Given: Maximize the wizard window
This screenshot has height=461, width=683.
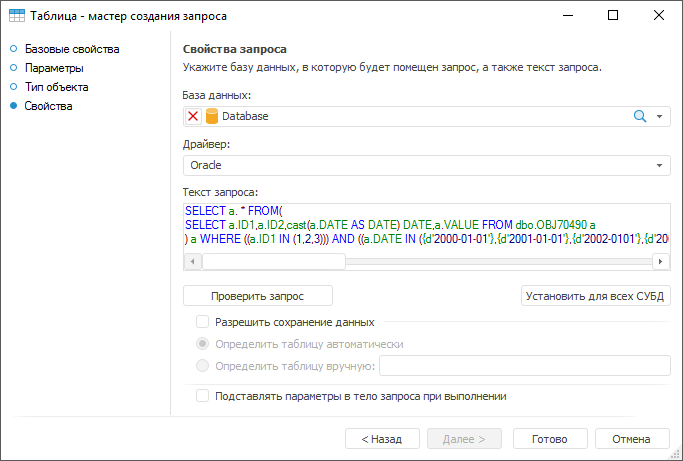Looking at the screenshot, I should (613, 16).
